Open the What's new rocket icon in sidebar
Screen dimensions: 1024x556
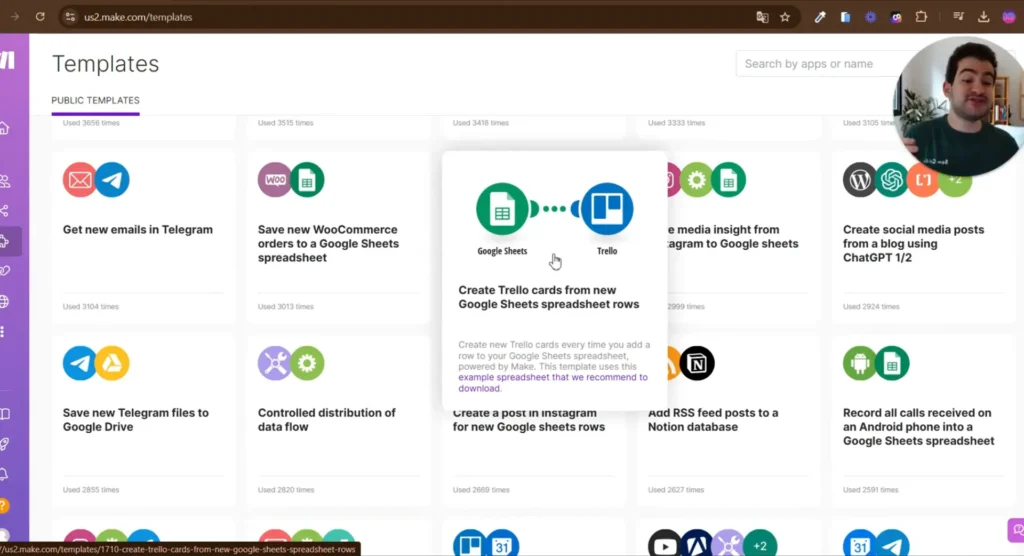[5, 444]
